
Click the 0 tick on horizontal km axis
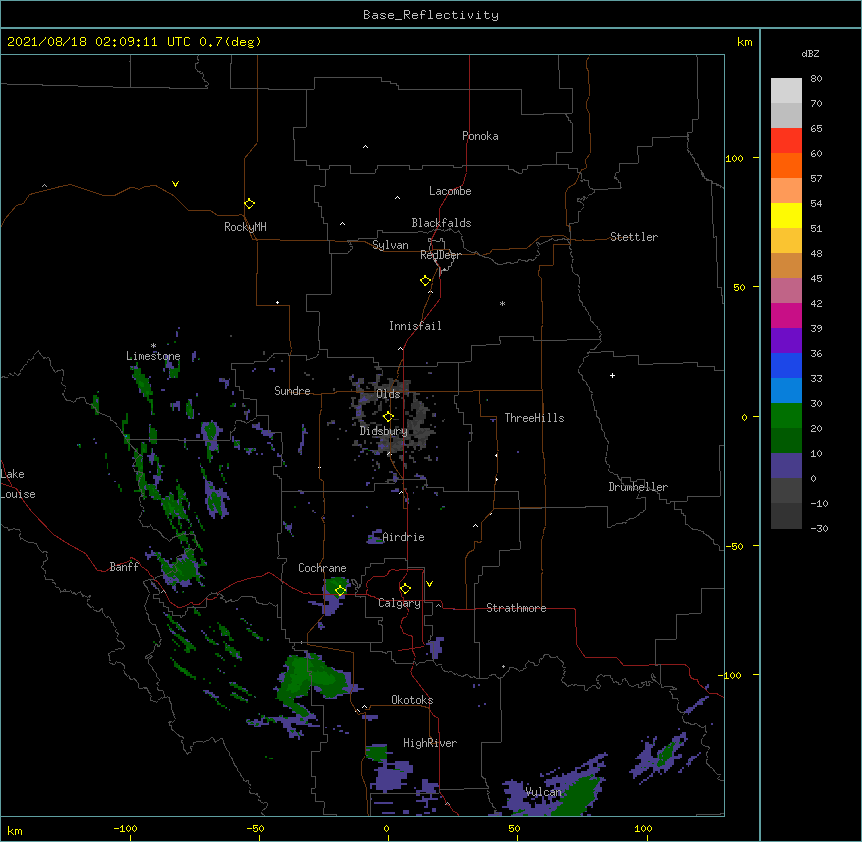386,828
